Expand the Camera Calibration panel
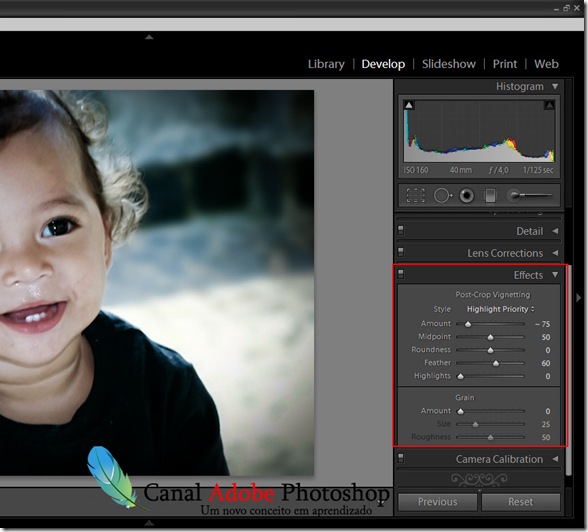The height and width of the screenshot is (532, 588). pos(555,459)
